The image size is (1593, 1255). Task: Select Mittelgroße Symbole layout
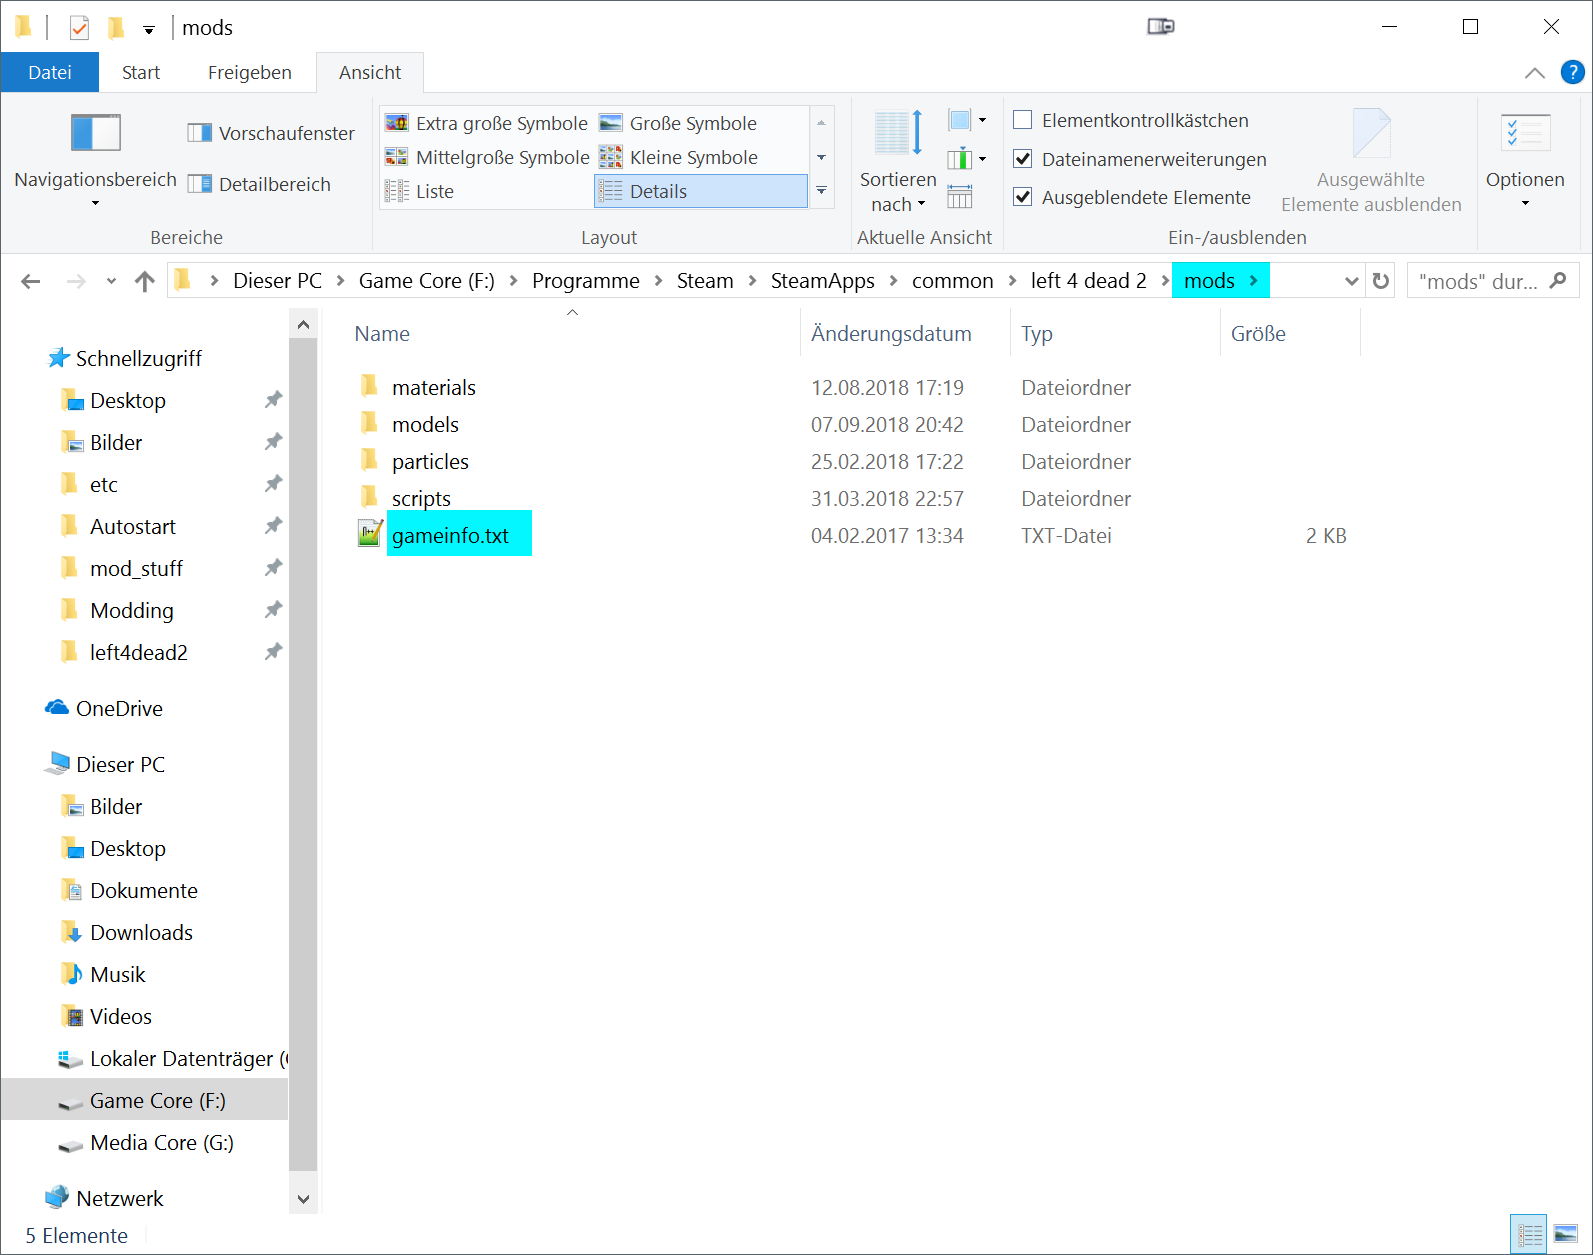(x=487, y=157)
